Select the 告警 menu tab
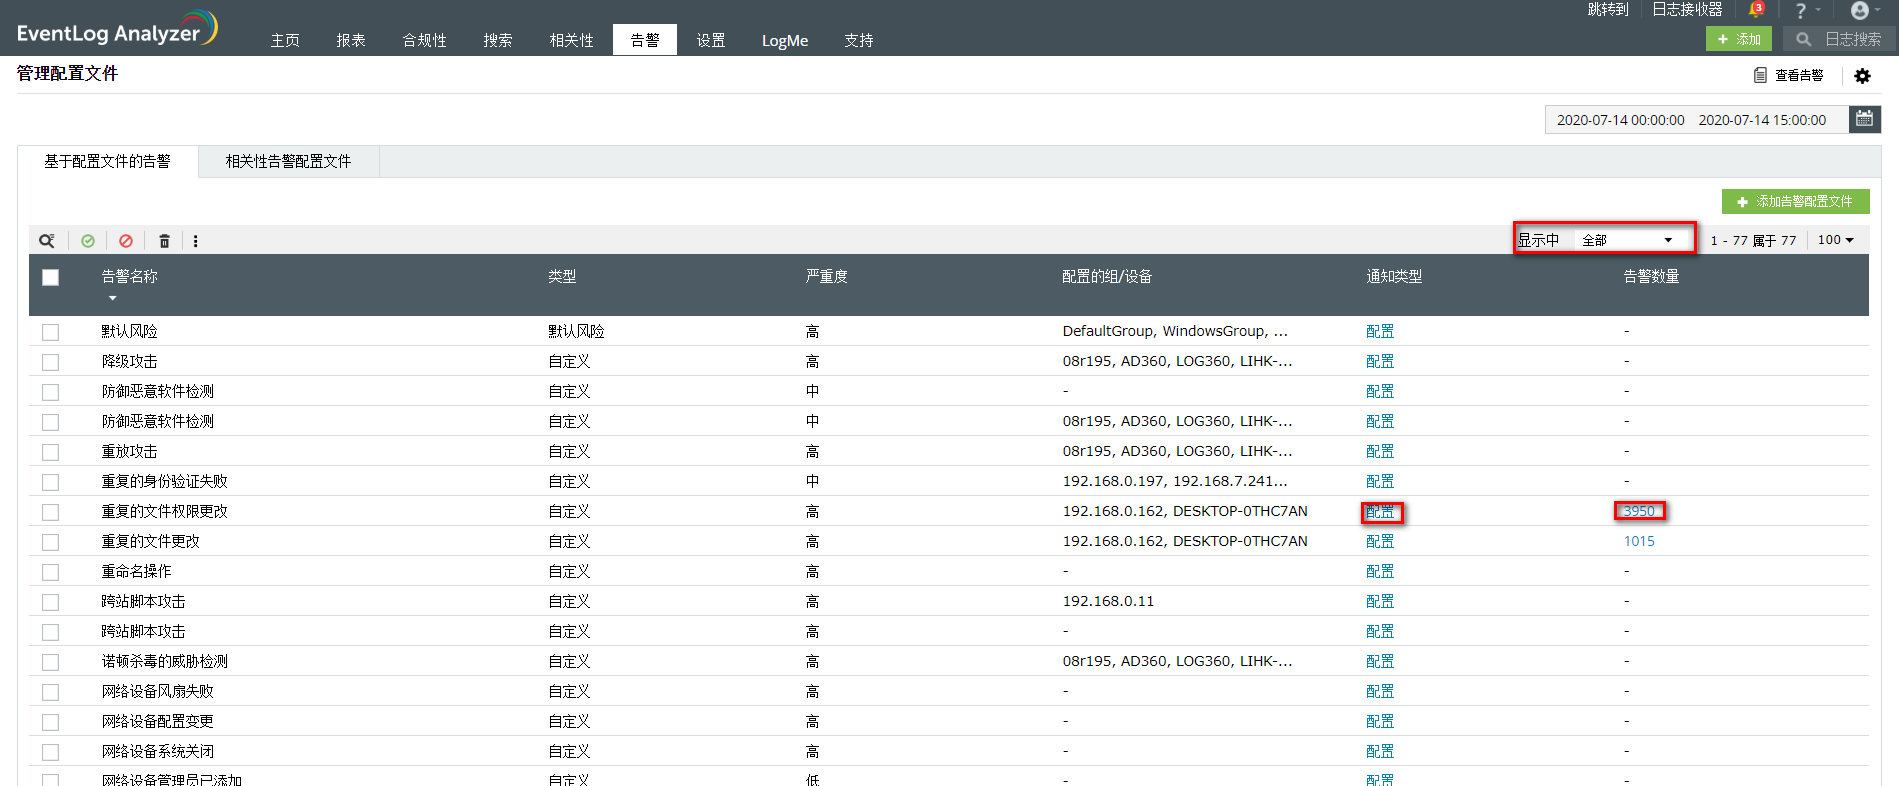 point(645,40)
